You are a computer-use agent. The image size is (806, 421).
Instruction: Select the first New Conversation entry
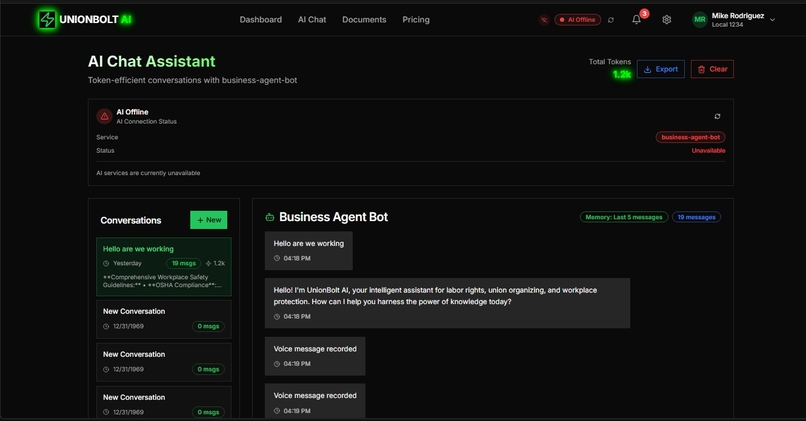click(164, 319)
